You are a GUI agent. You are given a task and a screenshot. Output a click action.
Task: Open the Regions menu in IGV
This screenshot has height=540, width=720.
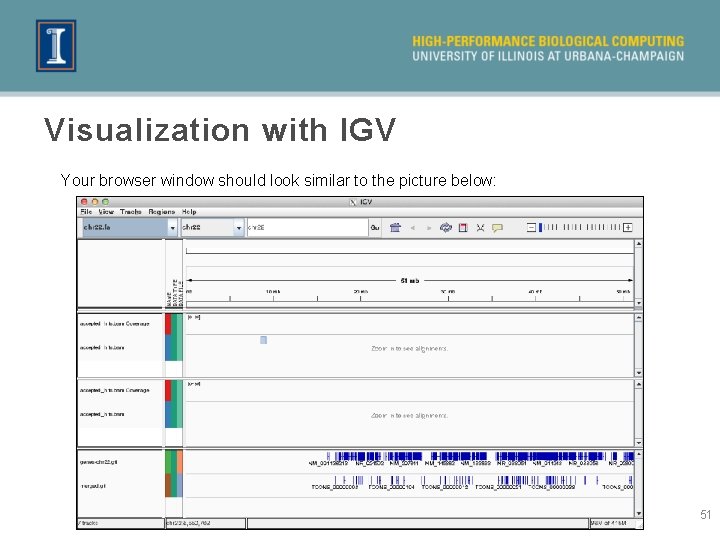[x=162, y=212]
